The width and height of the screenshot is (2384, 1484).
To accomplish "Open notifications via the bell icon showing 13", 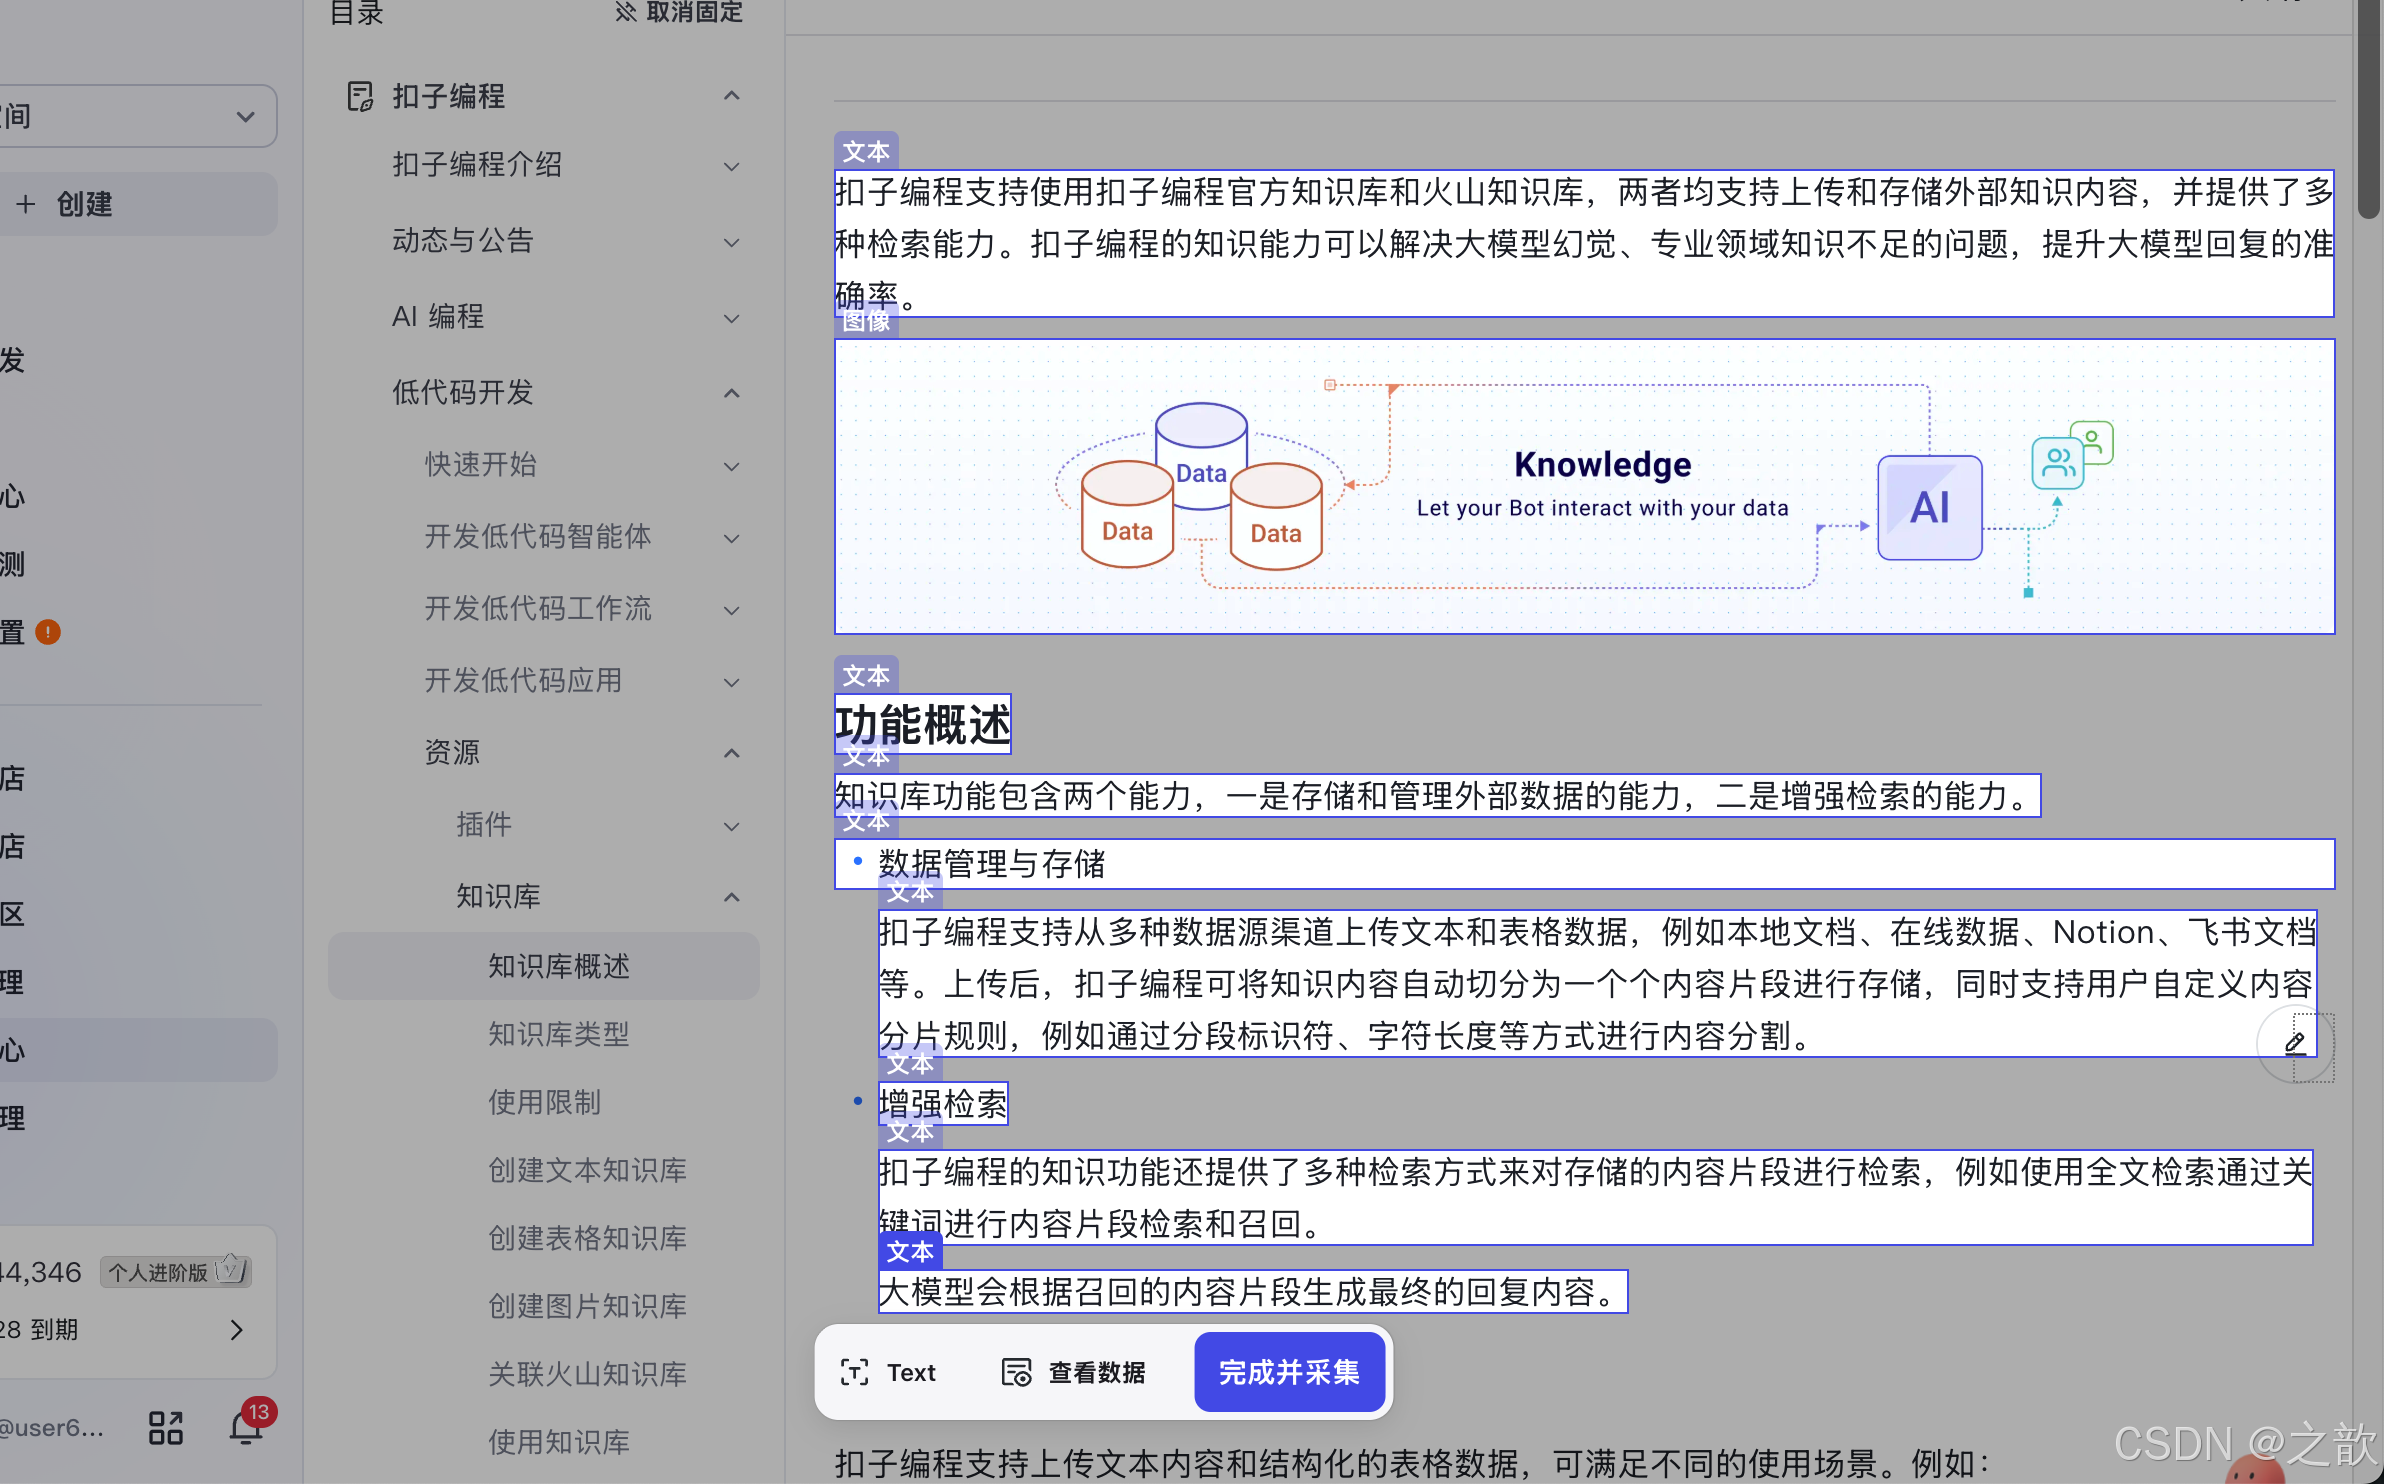I will coord(246,1426).
